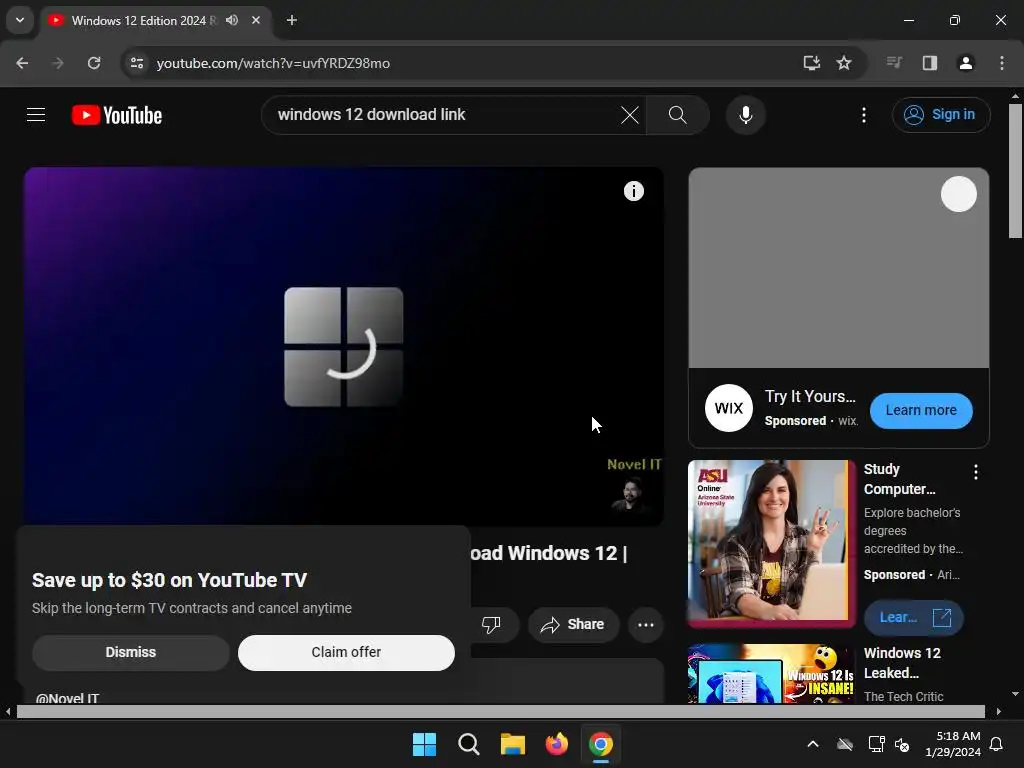Screen dimensions: 1024x768
Task: Clear the search query with the X
Action: point(630,115)
